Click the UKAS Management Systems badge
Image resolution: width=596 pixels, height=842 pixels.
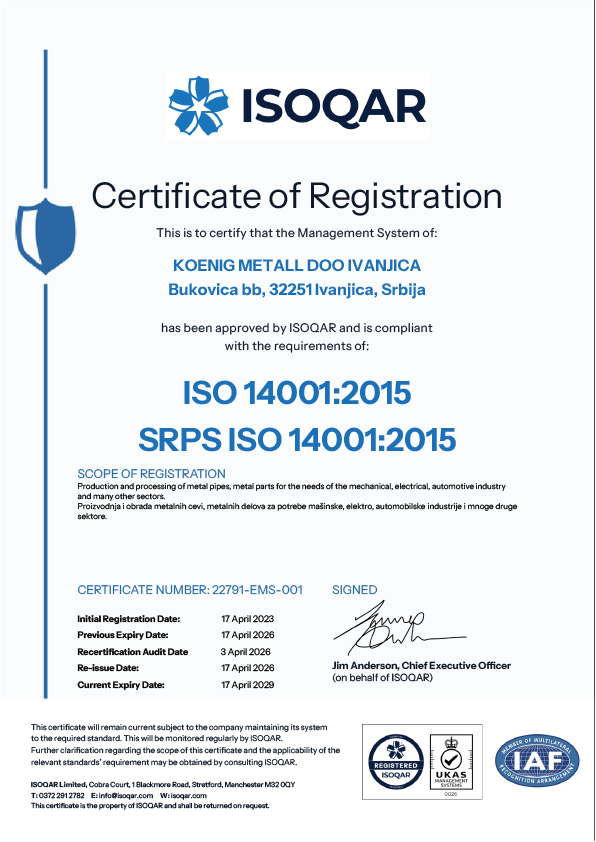(451, 763)
